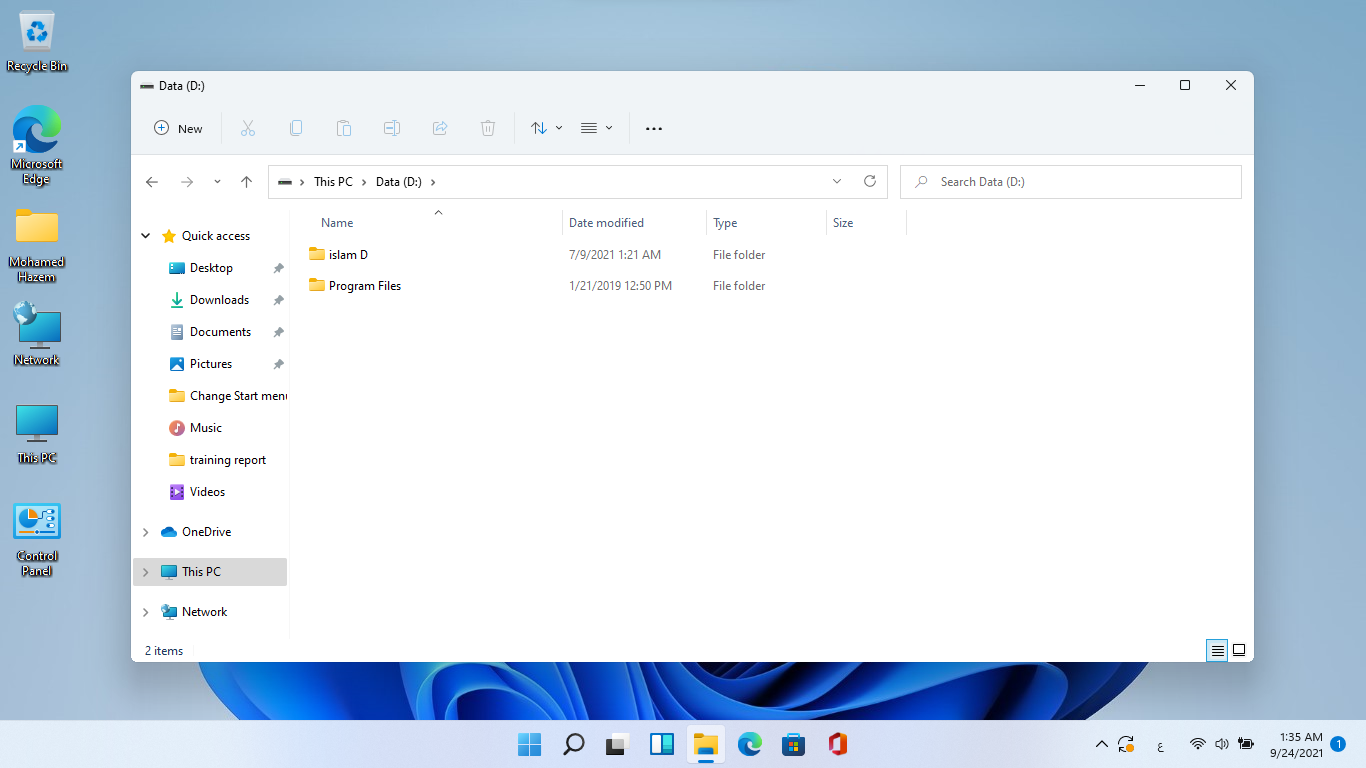
Task: Switch to details view using status bar toggle
Action: pos(1217,650)
